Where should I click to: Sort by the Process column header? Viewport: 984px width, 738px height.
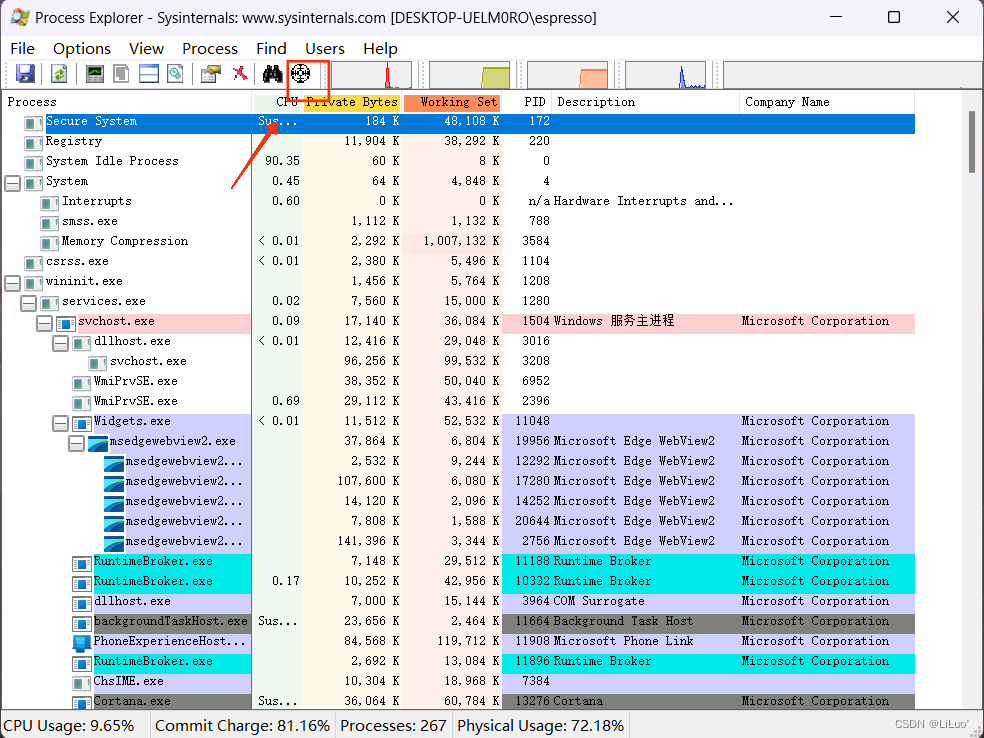pos(127,102)
